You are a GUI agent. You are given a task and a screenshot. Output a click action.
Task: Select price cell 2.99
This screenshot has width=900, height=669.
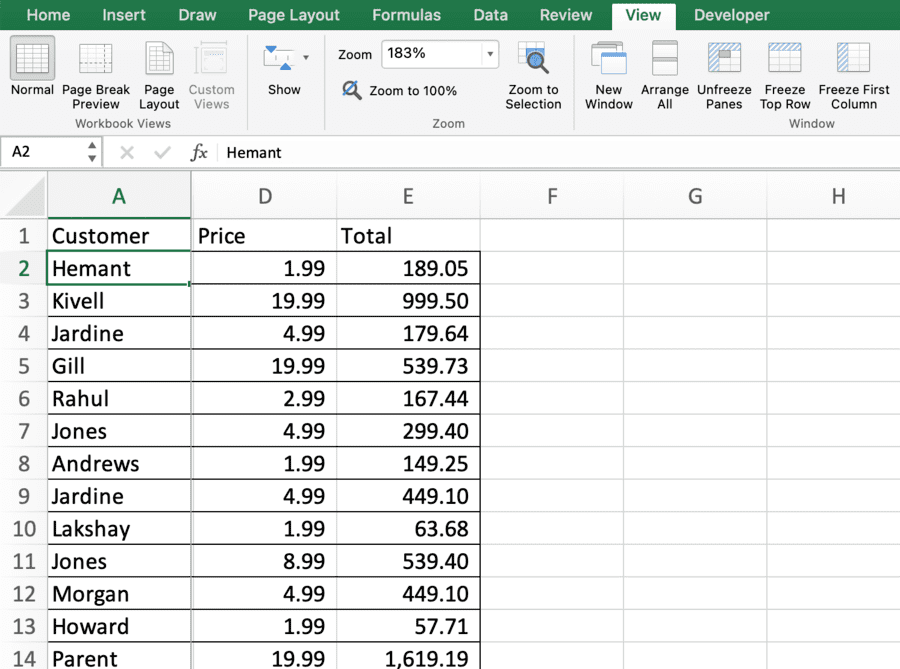264,398
